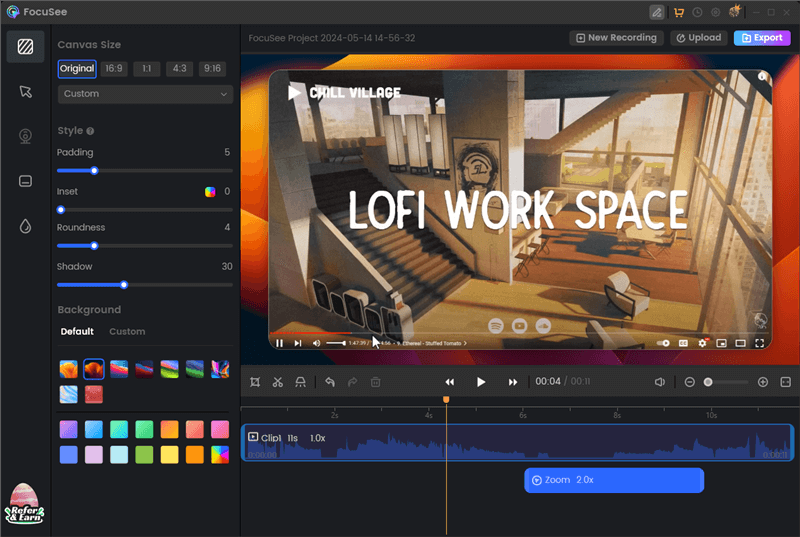Pick the pink gradient color swatch
The height and width of the screenshot is (537, 800).
(x=220, y=429)
